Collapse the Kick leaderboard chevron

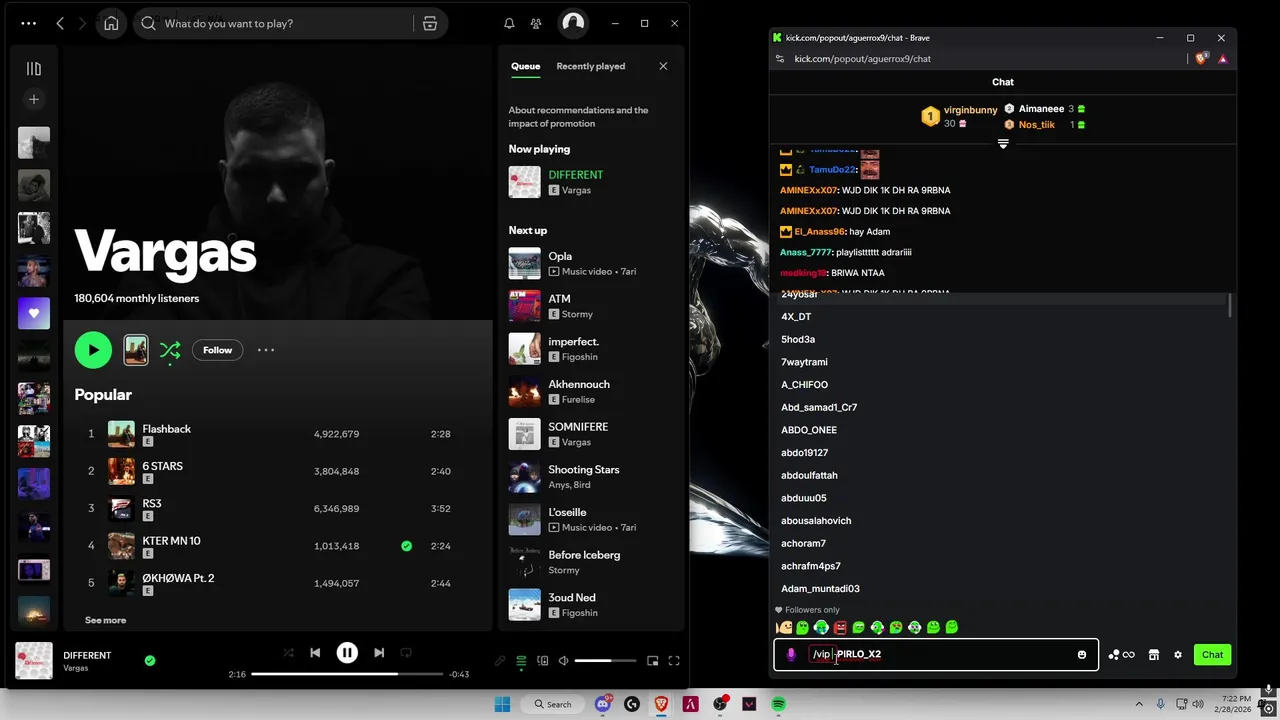point(1003,144)
